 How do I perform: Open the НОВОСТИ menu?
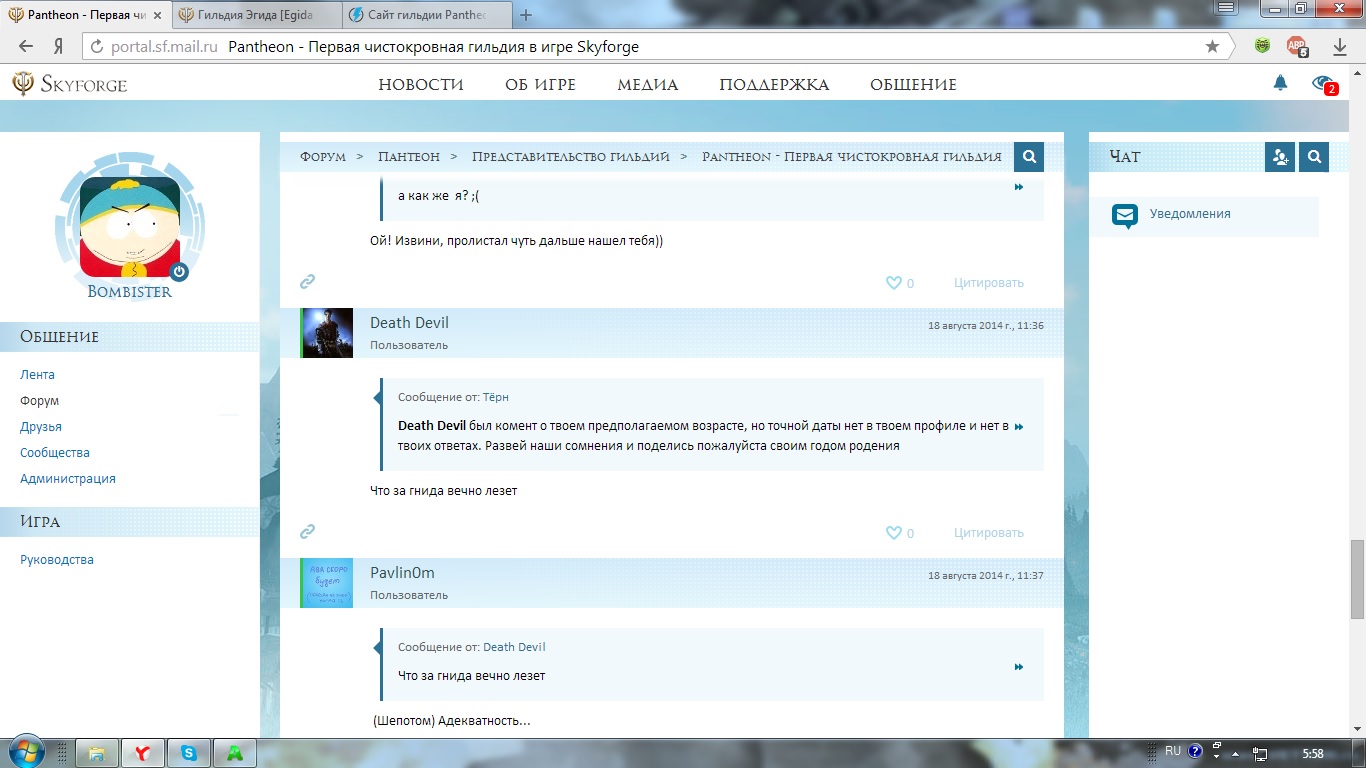pyautogui.click(x=421, y=85)
